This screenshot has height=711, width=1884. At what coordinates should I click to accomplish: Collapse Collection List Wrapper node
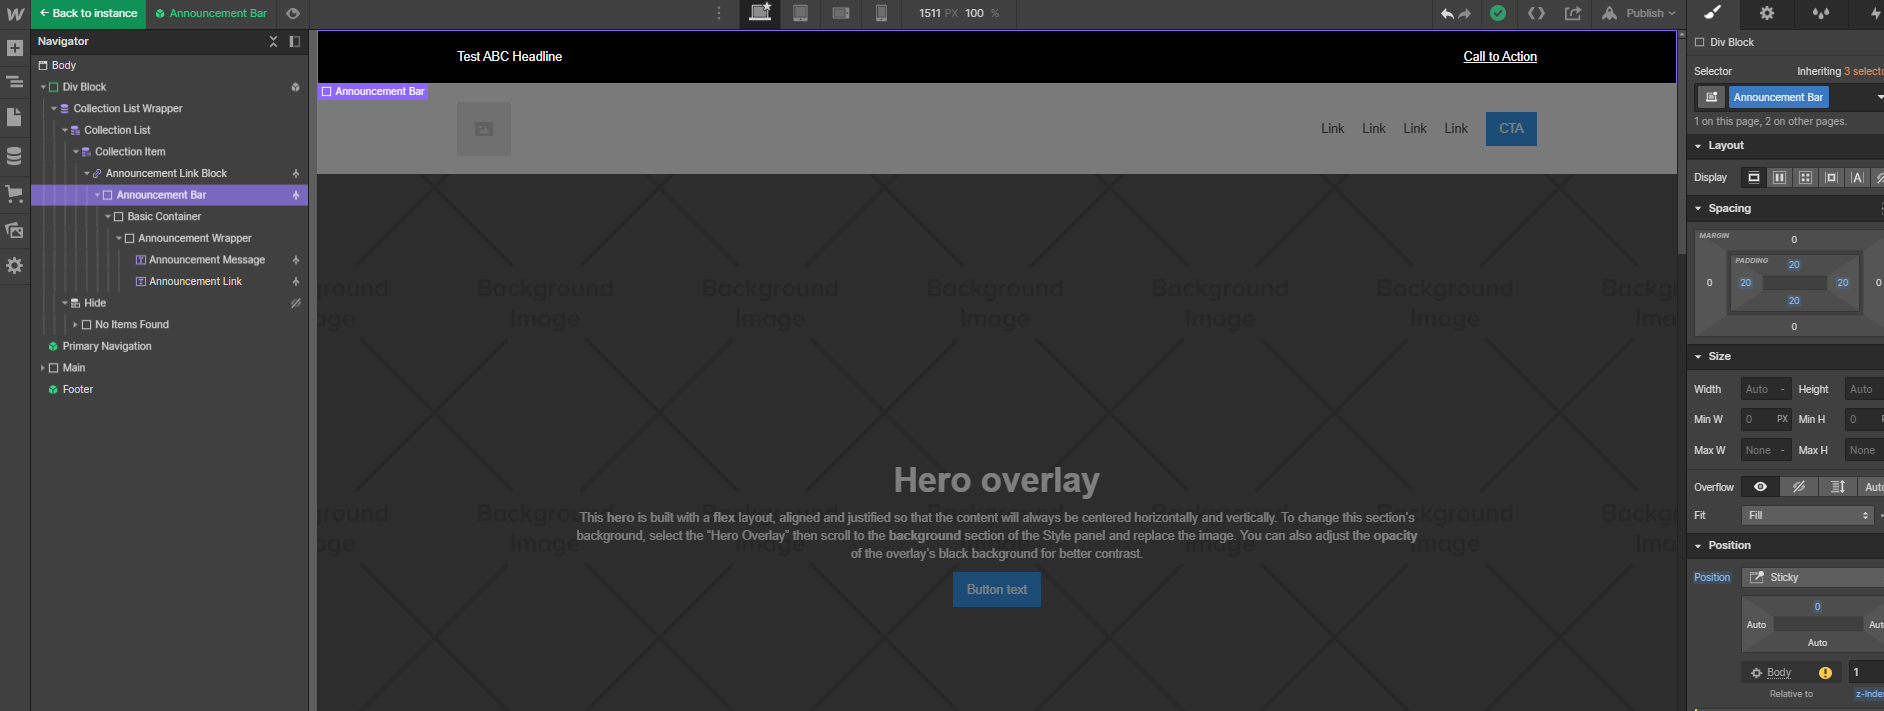(x=54, y=108)
